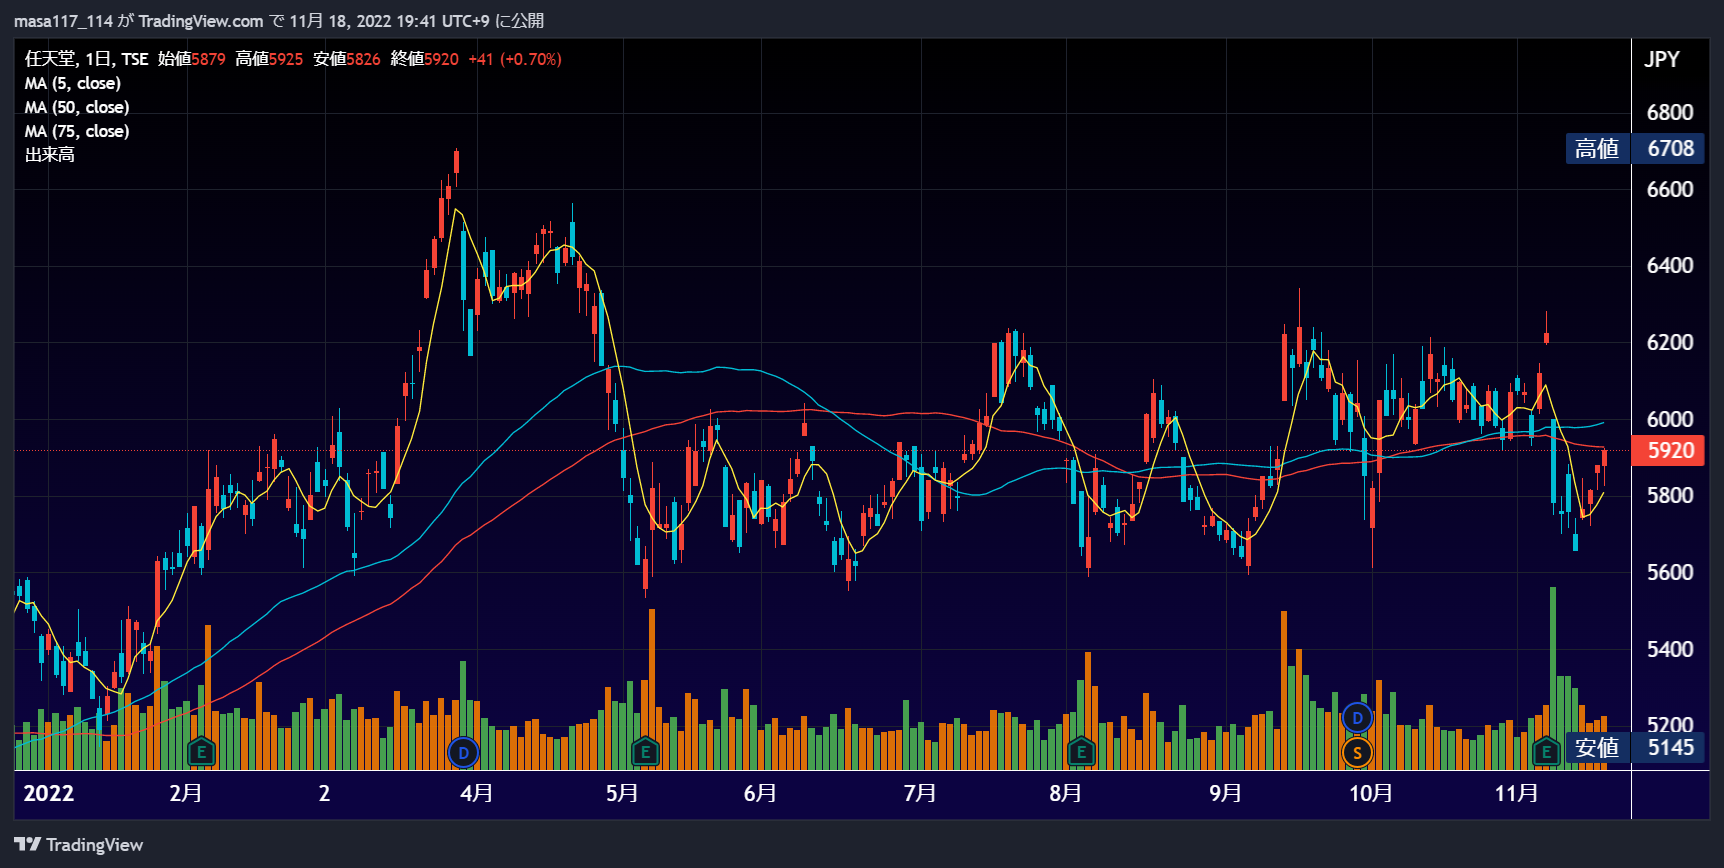The height and width of the screenshot is (868, 1724).
Task: Open the earnings E marker above 5月
Action: pos(645,751)
